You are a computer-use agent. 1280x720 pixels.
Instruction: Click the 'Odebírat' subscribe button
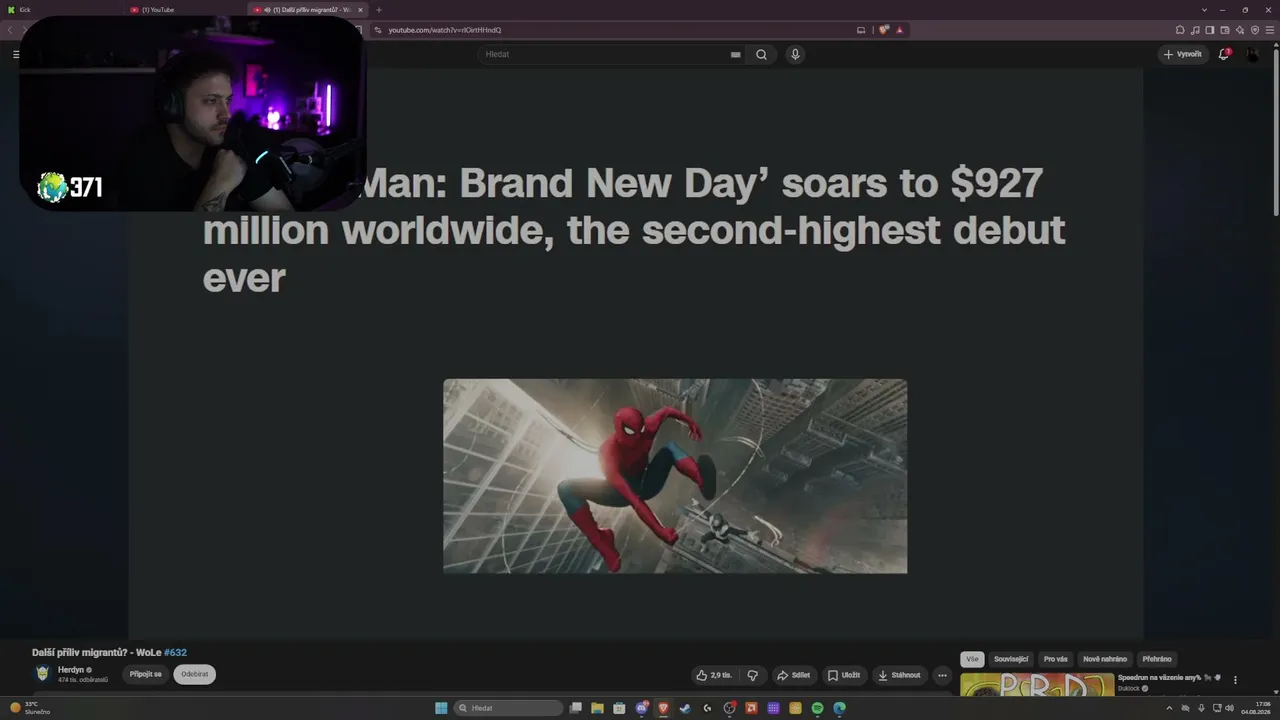pyautogui.click(x=195, y=674)
